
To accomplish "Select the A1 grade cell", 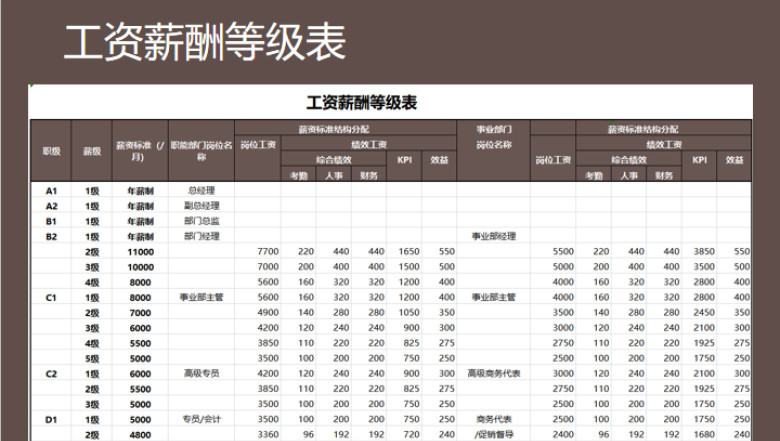I will pyautogui.click(x=51, y=191).
